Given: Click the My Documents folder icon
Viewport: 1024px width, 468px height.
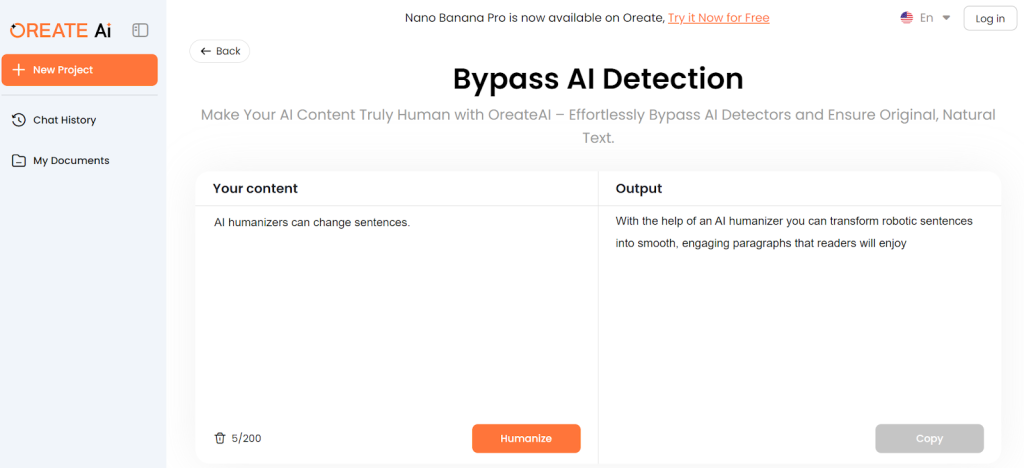Looking at the screenshot, I should point(19,160).
